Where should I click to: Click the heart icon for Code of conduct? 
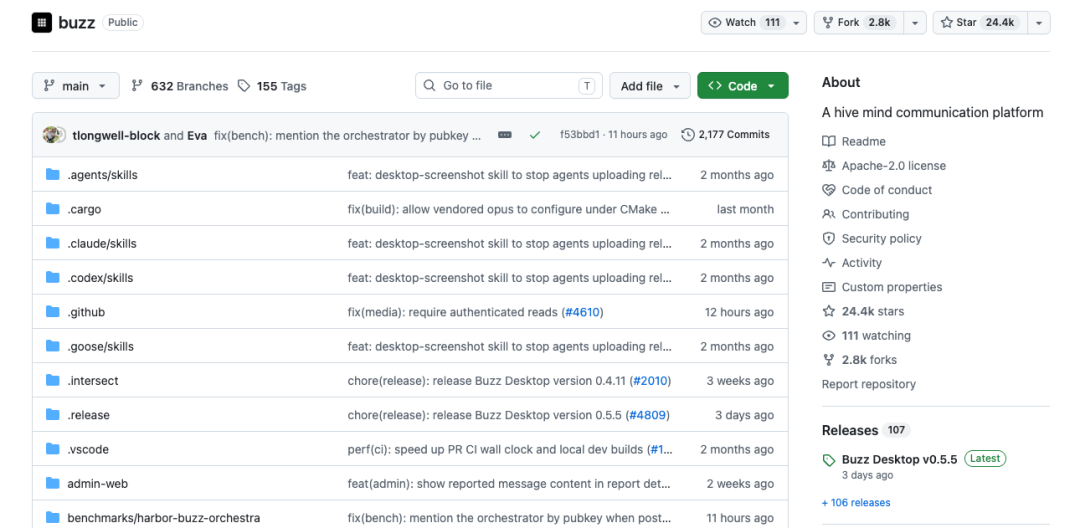tap(829, 190)
